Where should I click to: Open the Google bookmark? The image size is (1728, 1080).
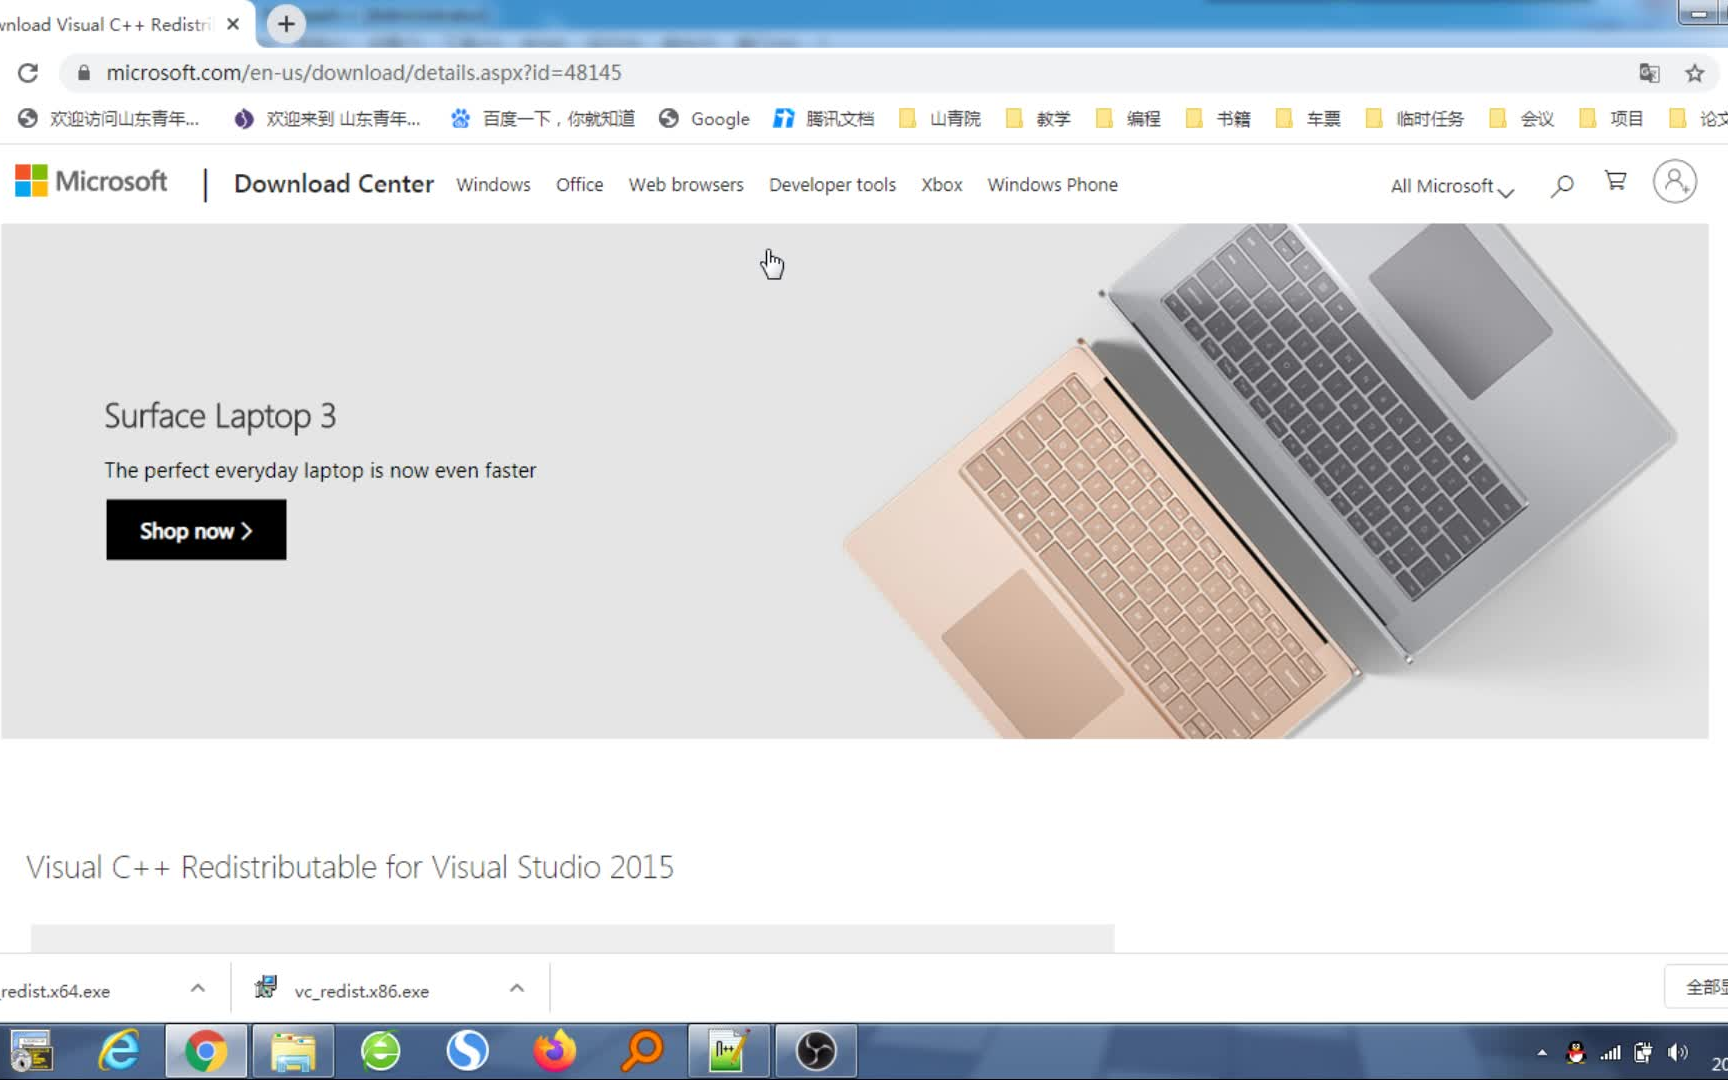pyautogui.click(x=704, y=119)
